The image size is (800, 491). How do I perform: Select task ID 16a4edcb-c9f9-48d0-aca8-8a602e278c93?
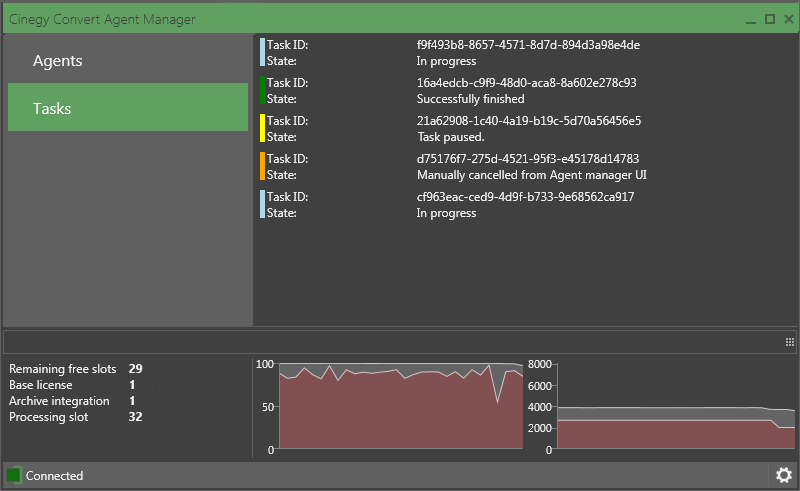(x=527, y=83)
